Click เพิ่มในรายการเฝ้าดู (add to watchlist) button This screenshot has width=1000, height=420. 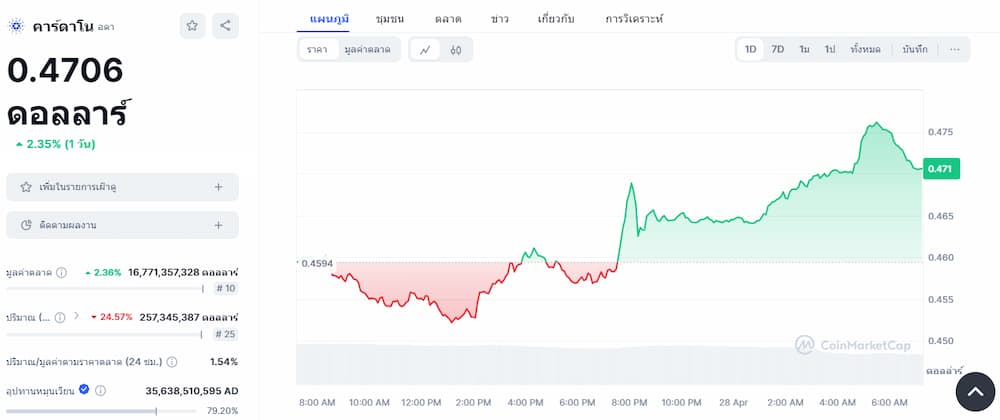tap(122, 187)
